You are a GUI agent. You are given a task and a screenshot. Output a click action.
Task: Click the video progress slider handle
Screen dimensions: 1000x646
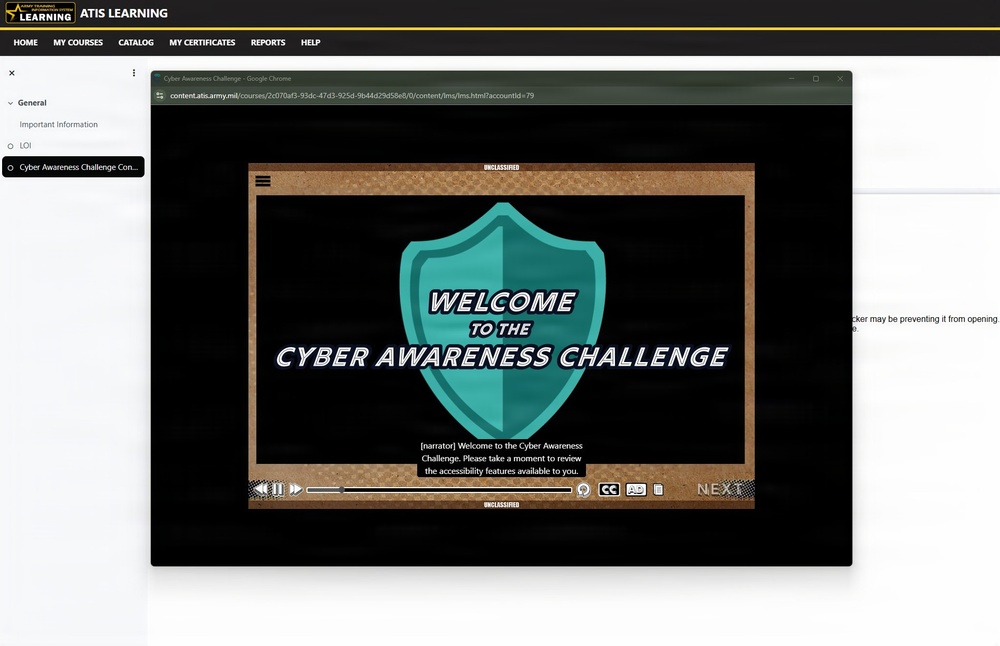pyautogui.click(x=342, y=490)
